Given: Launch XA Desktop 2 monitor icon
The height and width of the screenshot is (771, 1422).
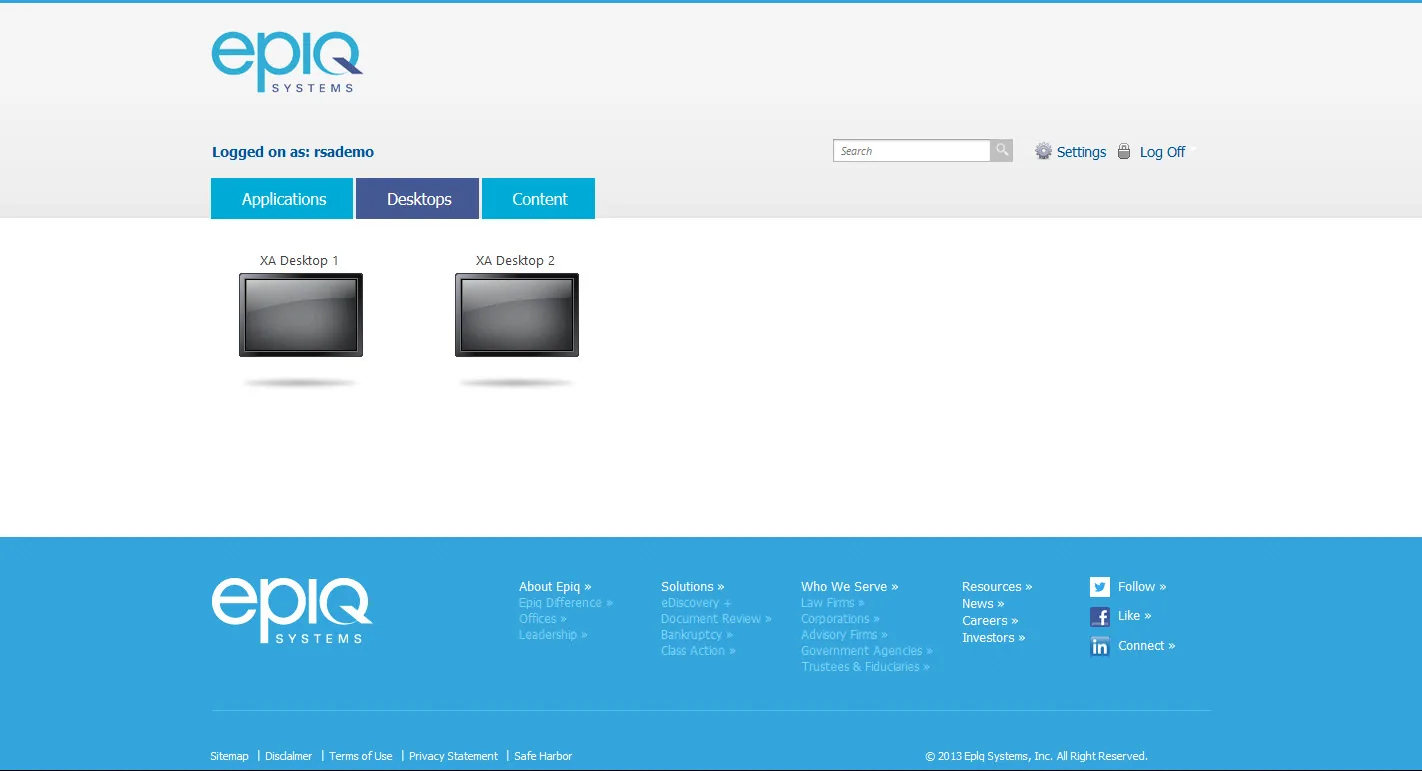Looking at the screenshot, I should 517,315.
